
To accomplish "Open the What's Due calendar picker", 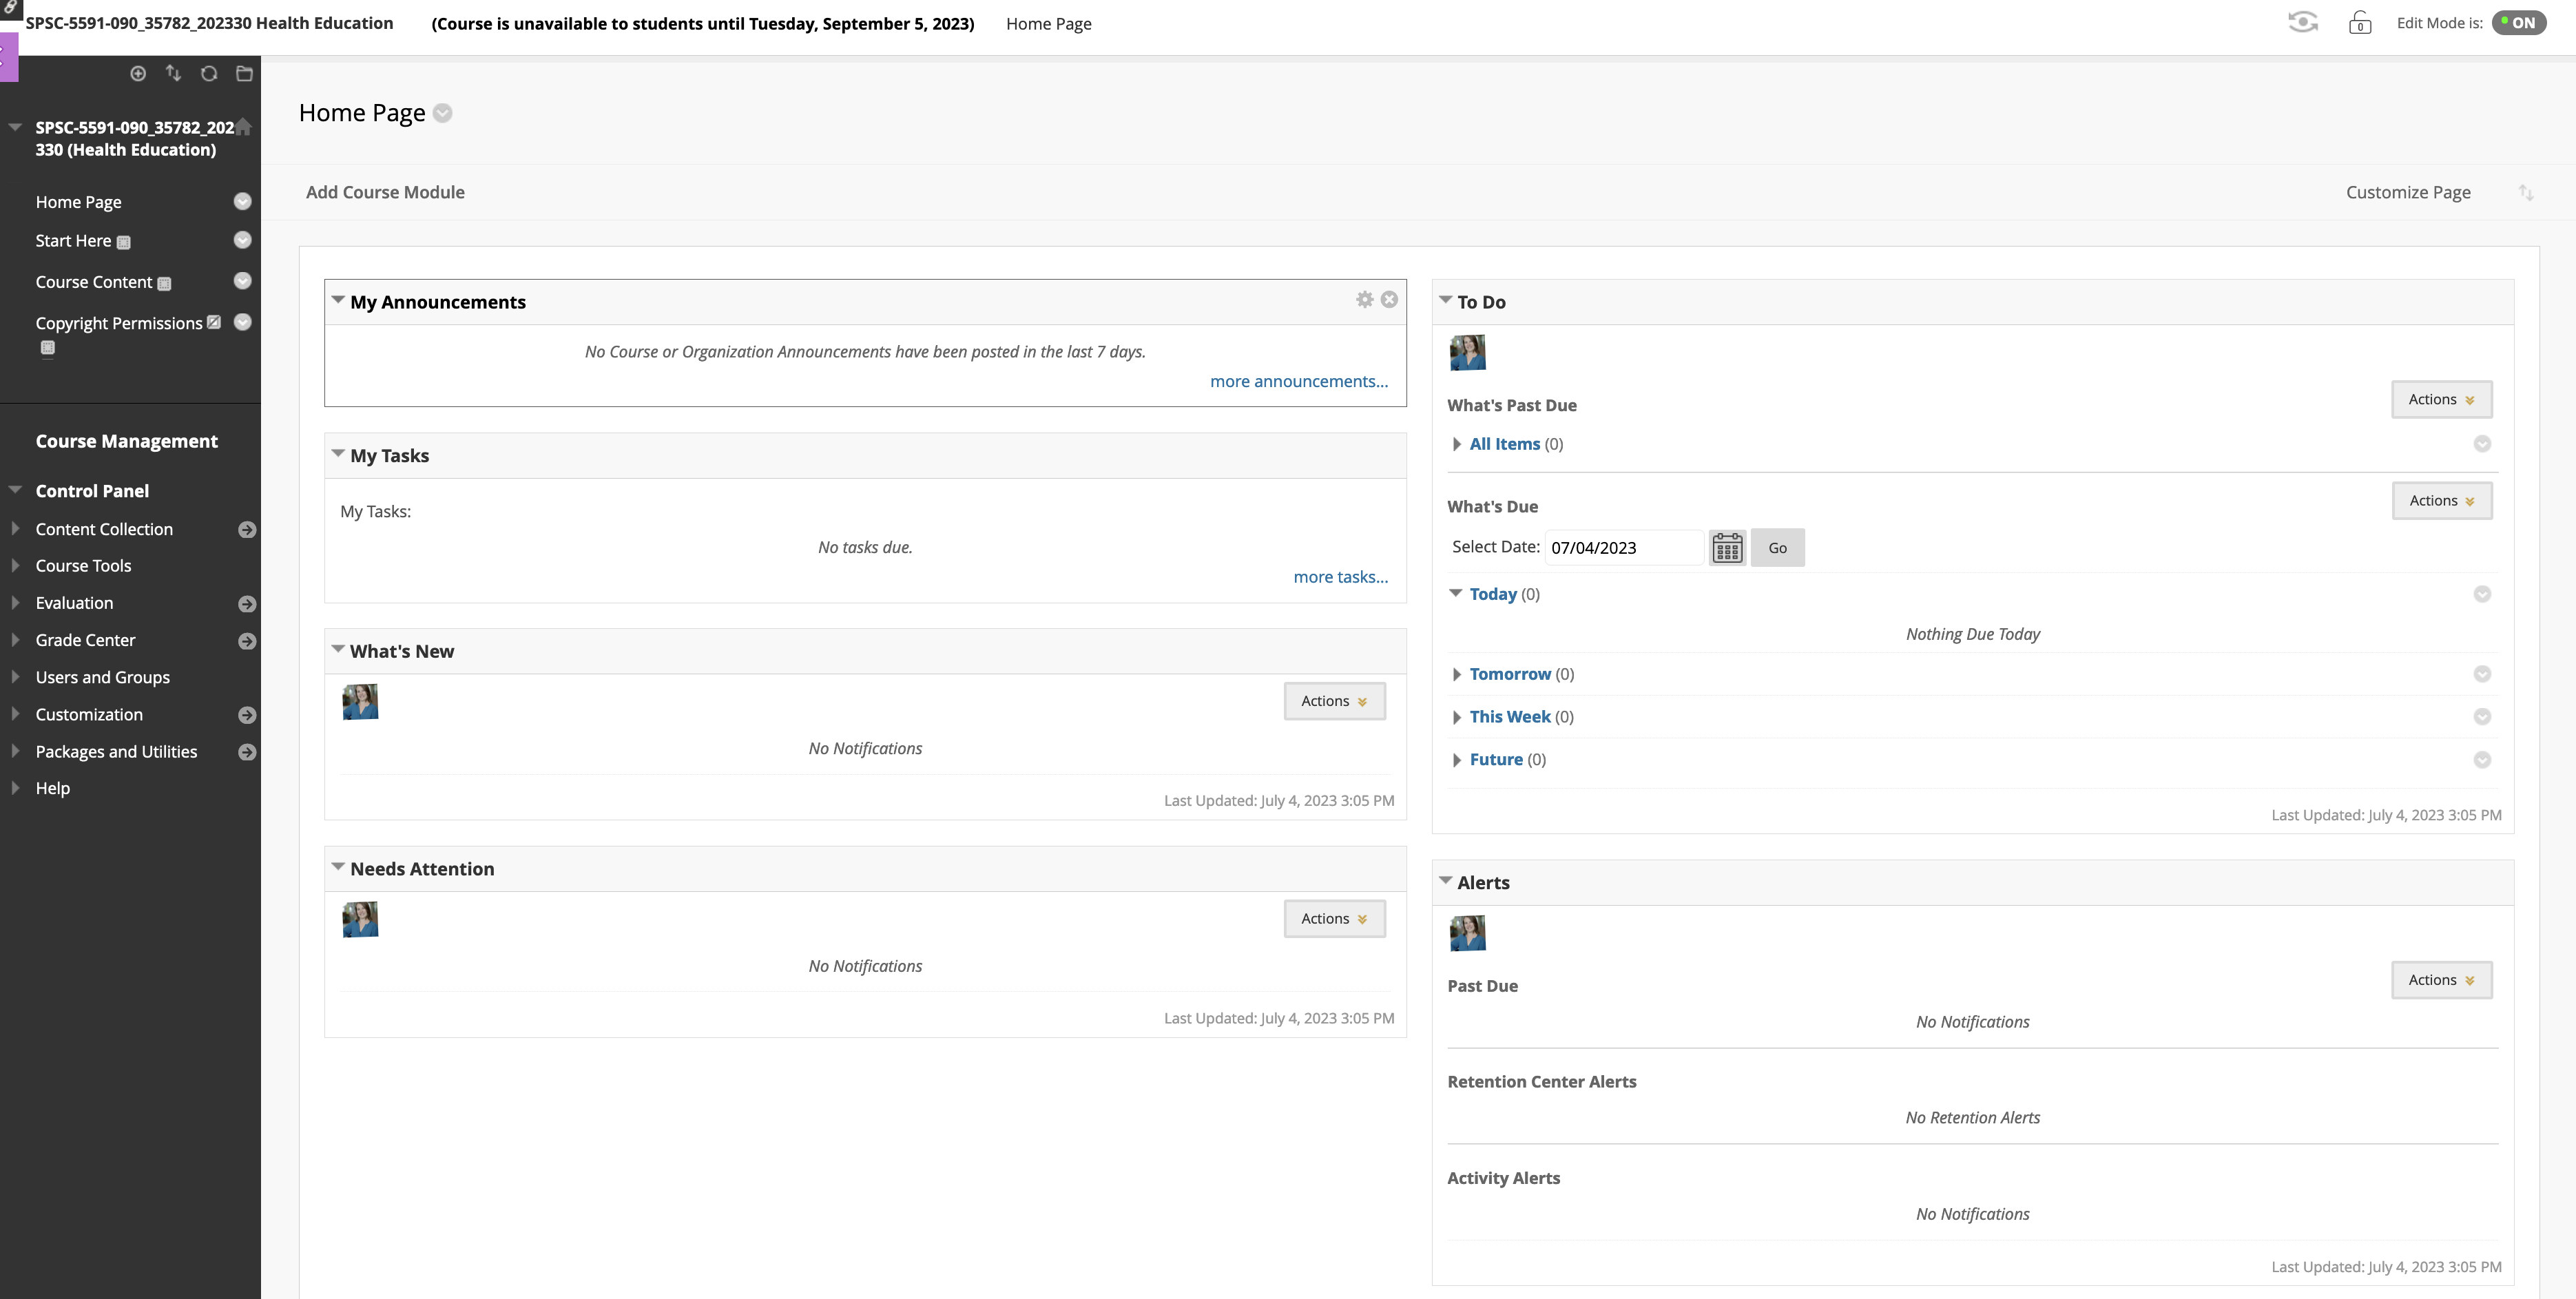I will [x=1727, y=548].
